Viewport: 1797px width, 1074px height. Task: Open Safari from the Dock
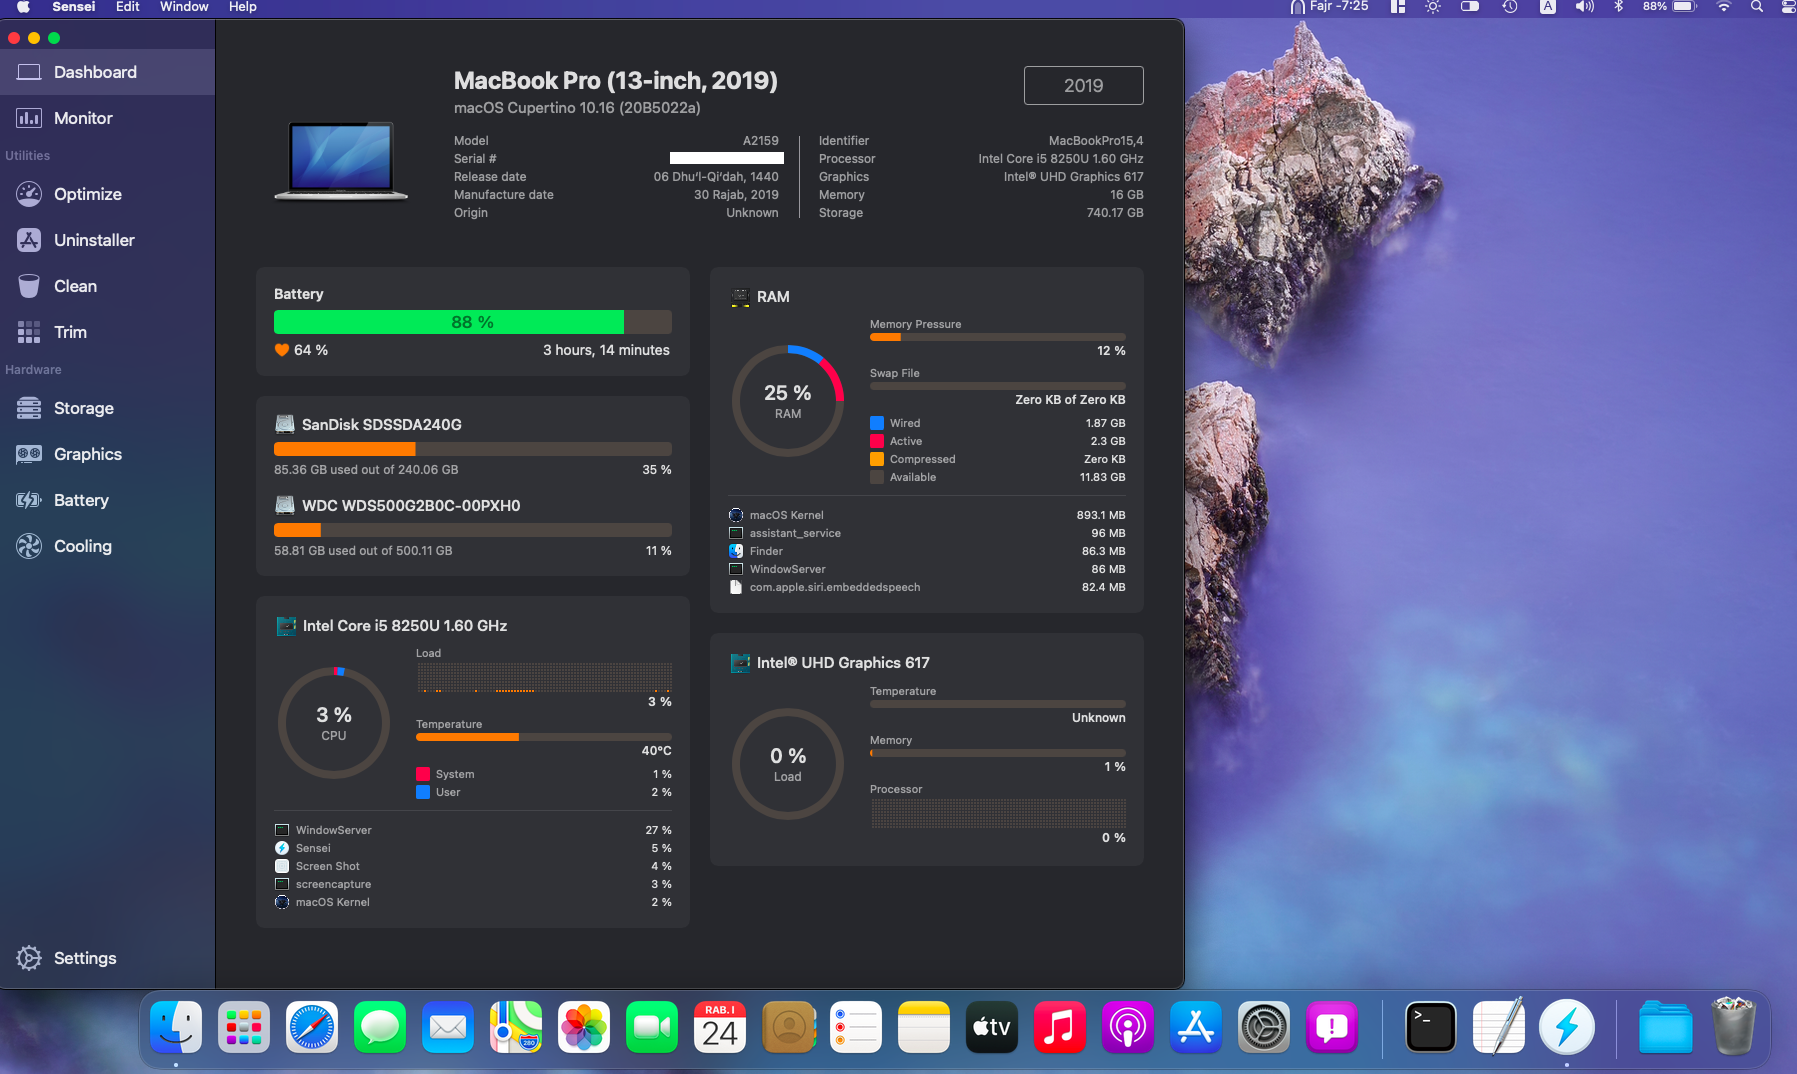[x=312, y=1027]
